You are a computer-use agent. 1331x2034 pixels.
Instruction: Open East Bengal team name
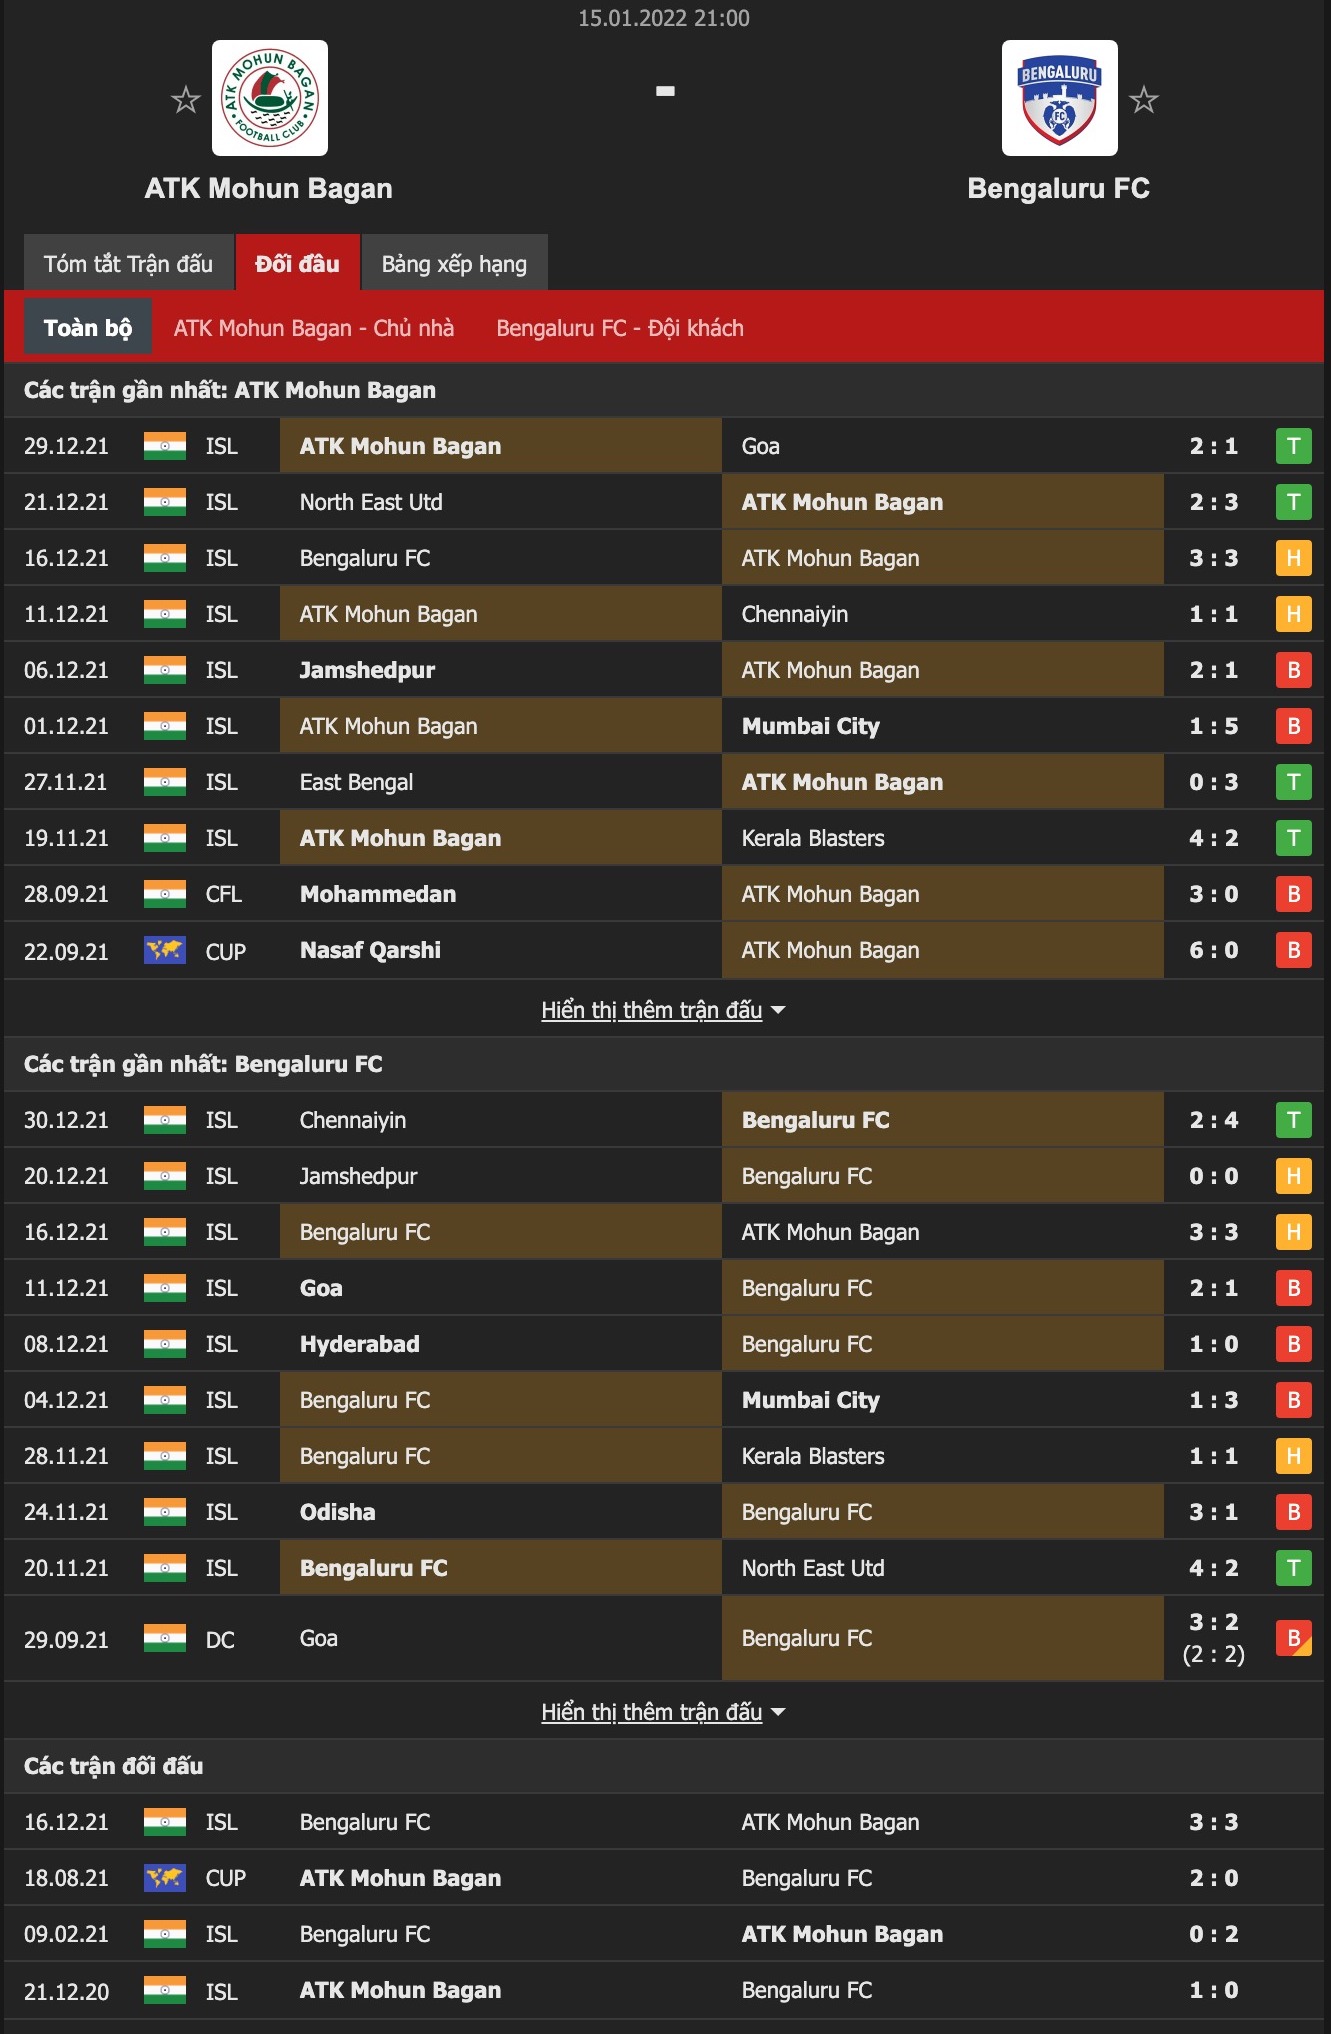click(x=356, y=782)
